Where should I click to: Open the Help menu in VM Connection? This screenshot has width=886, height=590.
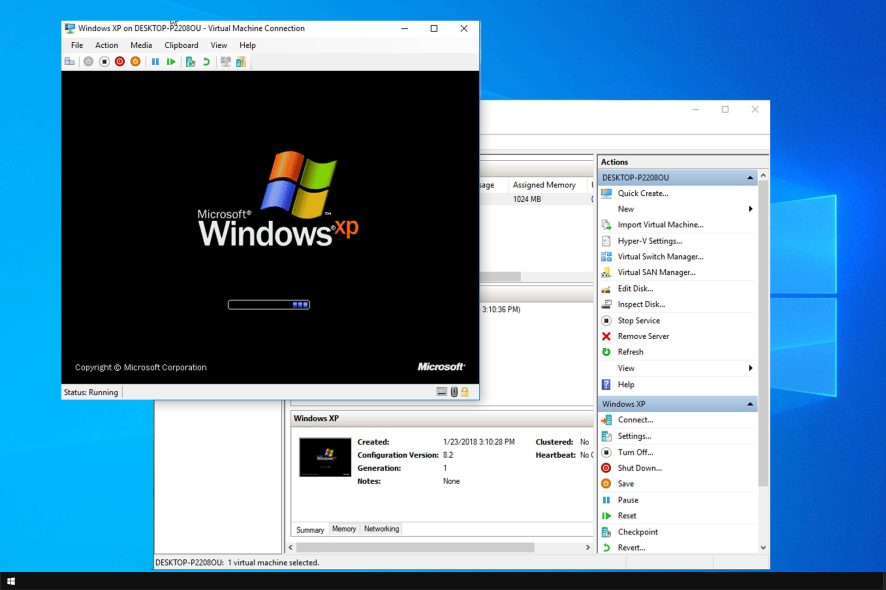pyautogui.click(x=247, y=45)
